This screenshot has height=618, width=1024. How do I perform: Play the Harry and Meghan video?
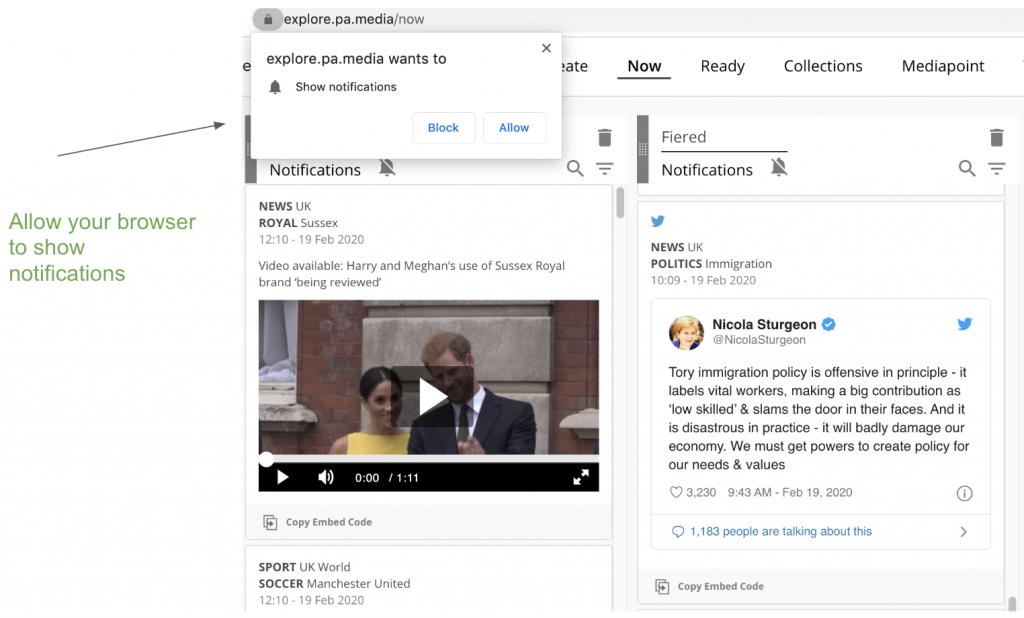(x=431, y=397)
